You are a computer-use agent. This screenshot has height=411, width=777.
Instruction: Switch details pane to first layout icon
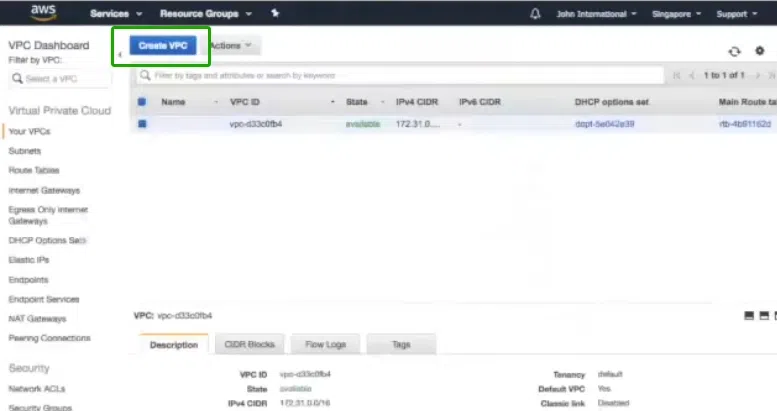pos(749,315)
